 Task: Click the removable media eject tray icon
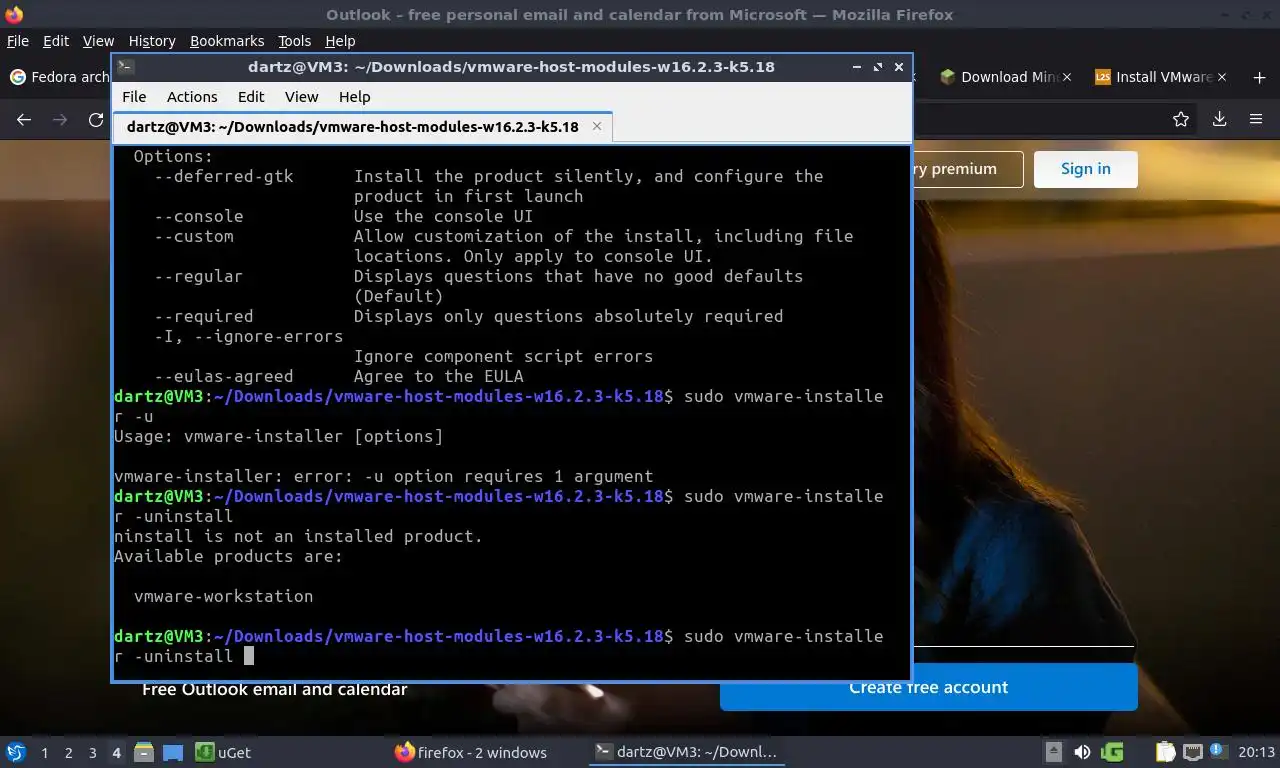coord(1053,752)
